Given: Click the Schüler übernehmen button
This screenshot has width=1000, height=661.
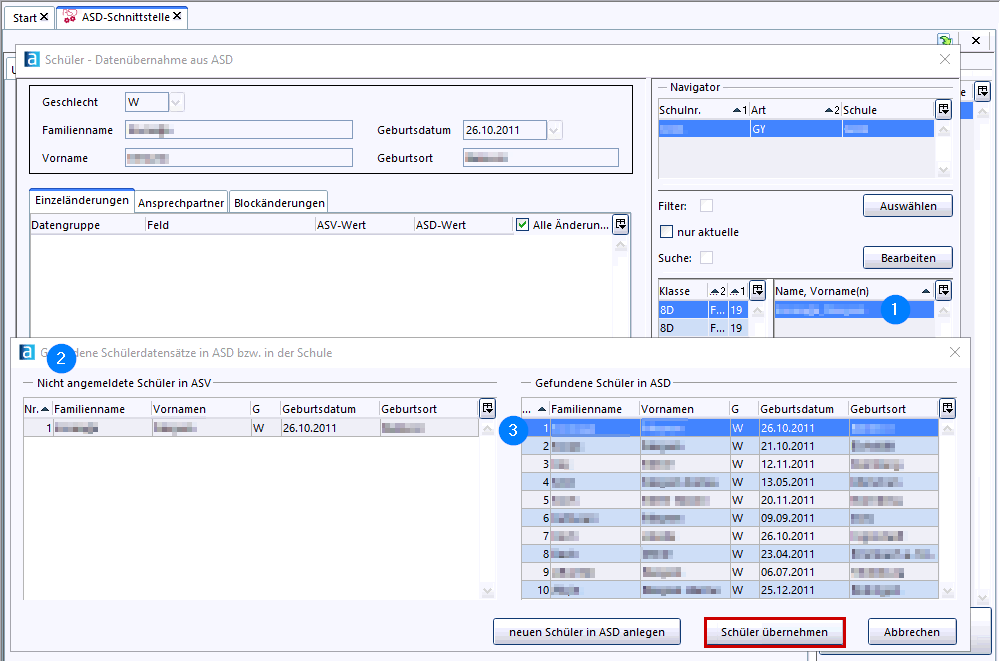Looking at the screenshot, I should tap(774, 632).
